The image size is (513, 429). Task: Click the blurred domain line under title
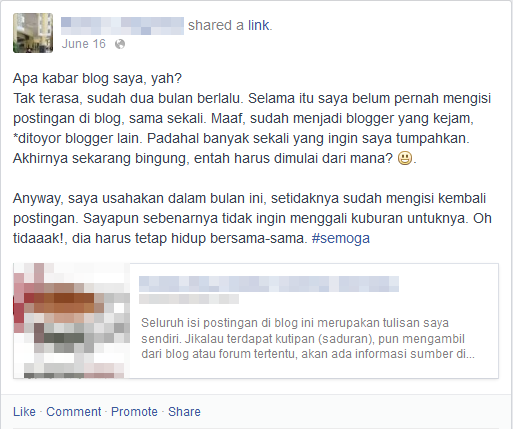(189, 299)
